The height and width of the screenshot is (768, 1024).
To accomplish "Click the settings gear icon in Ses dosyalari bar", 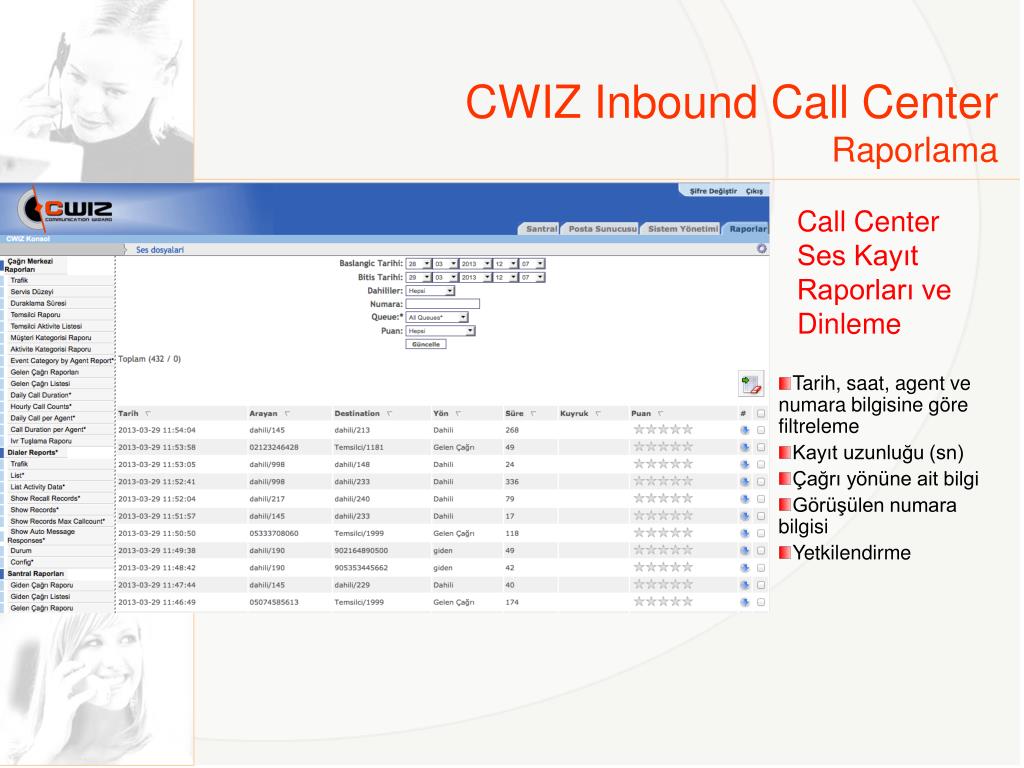I will point(761,249).
